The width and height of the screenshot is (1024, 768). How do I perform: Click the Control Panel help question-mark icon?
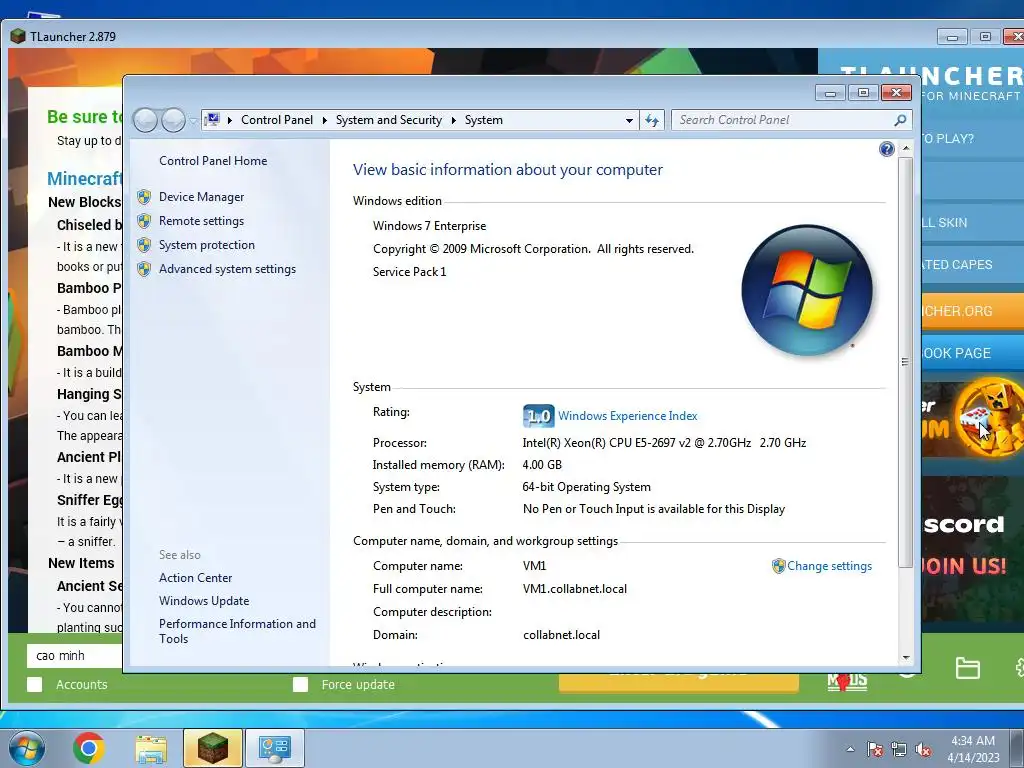click(x=886, y=150)
